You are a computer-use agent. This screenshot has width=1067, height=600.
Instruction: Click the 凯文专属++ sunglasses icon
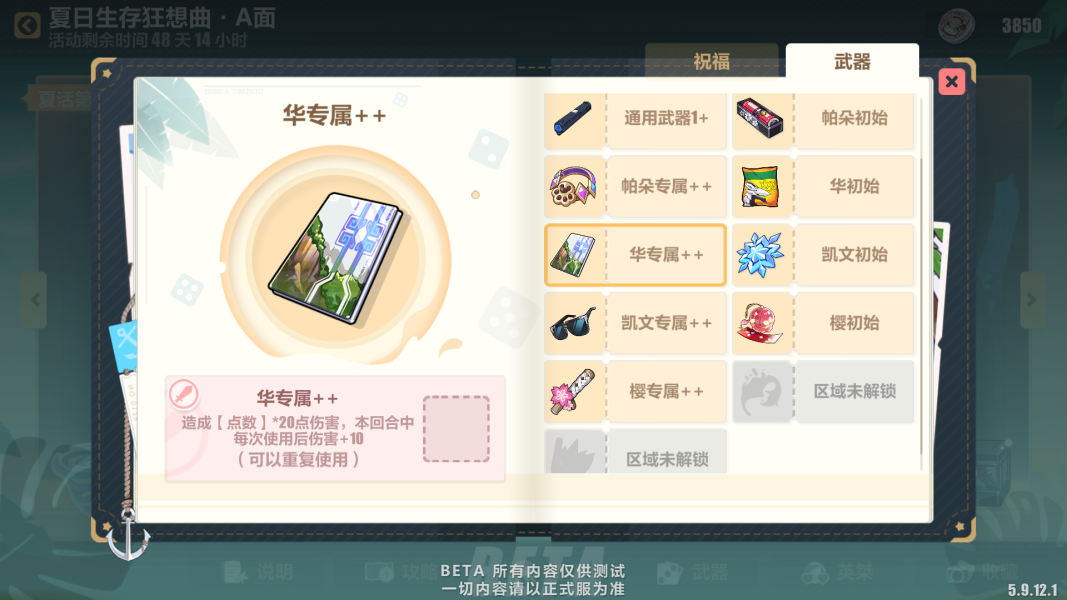574,323
